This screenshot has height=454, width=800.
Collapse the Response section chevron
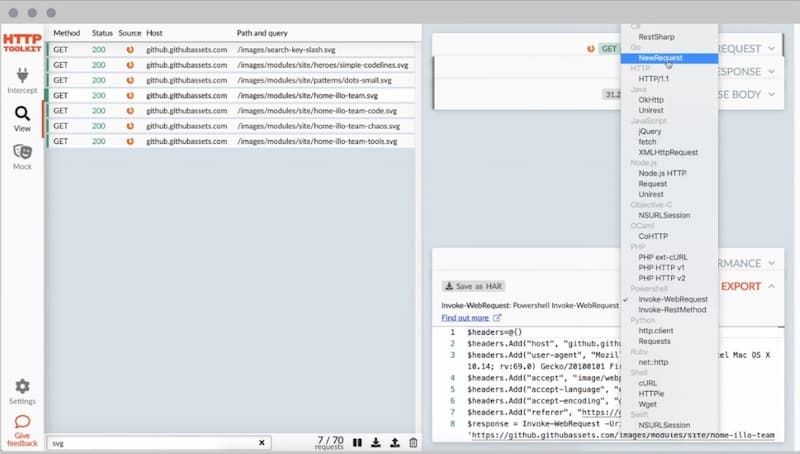pos(771,71)
